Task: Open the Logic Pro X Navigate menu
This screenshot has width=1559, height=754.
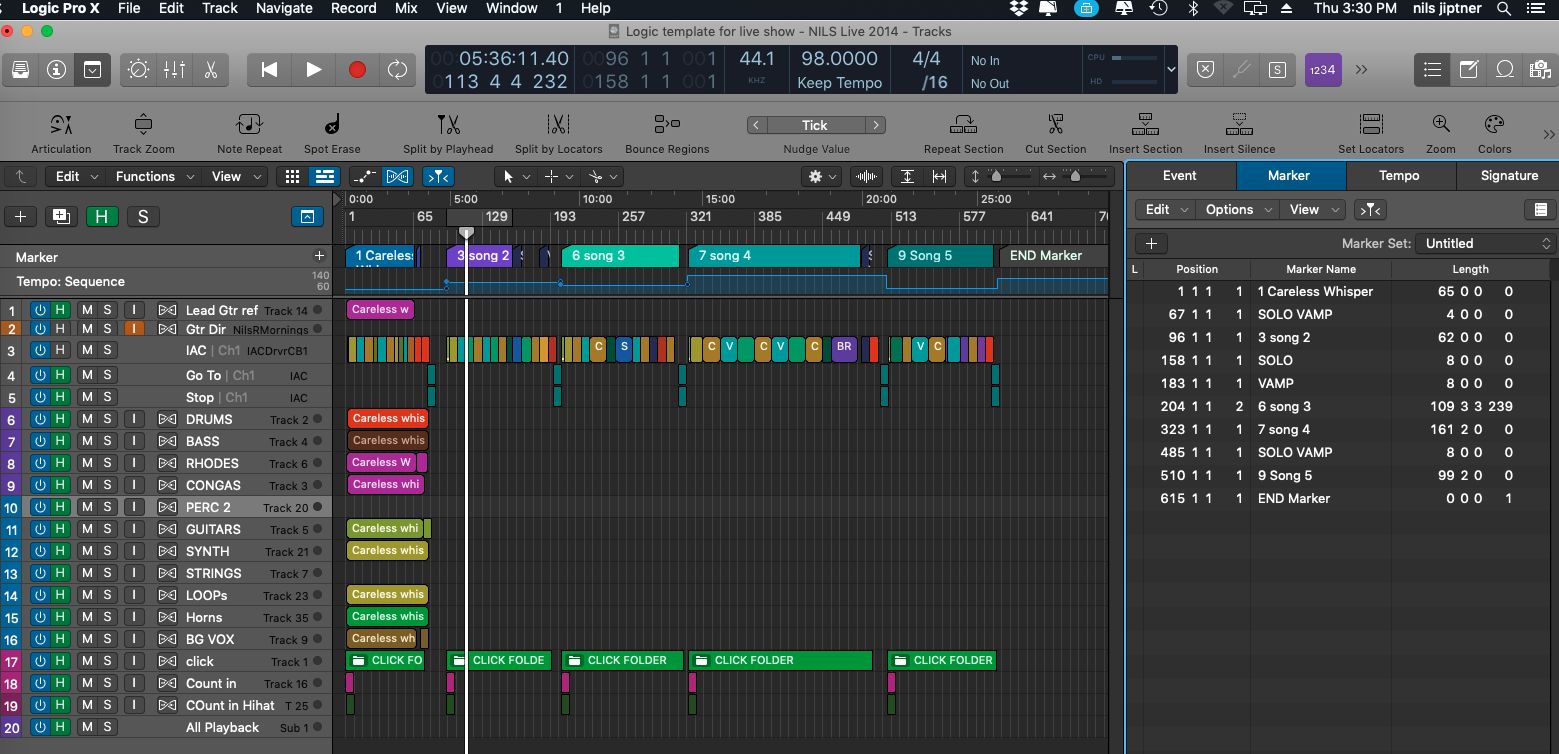Action: click(x=284, y=8)
